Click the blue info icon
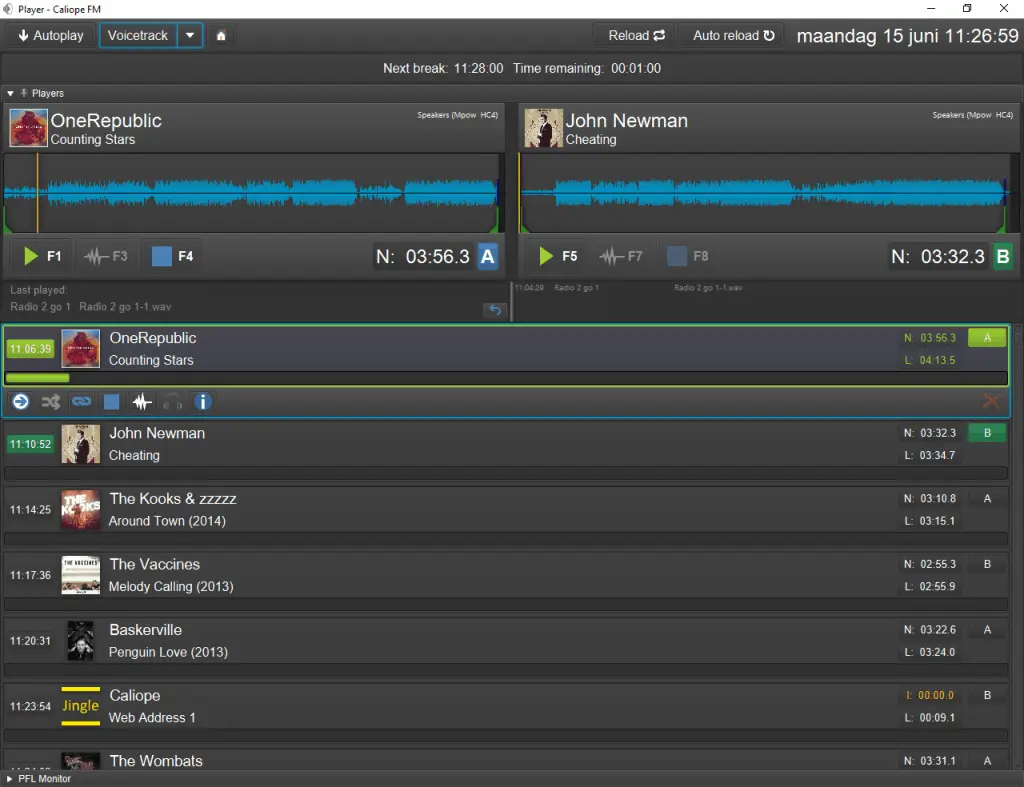This screenshot has height=787, width=1024. coord(203,402)
